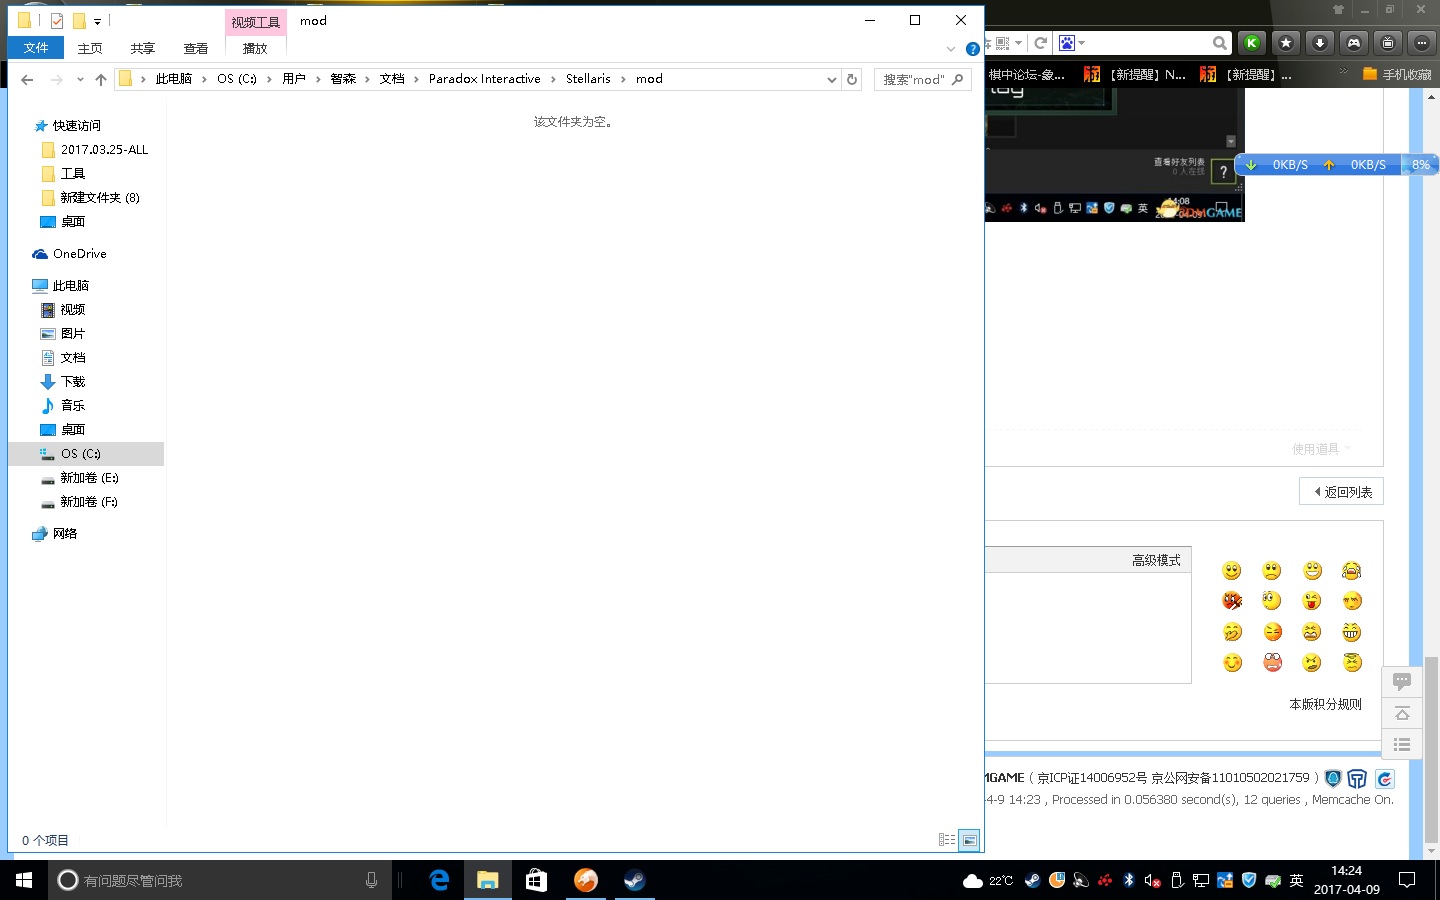Open the 播放 ribbon tab

[255, 48]
